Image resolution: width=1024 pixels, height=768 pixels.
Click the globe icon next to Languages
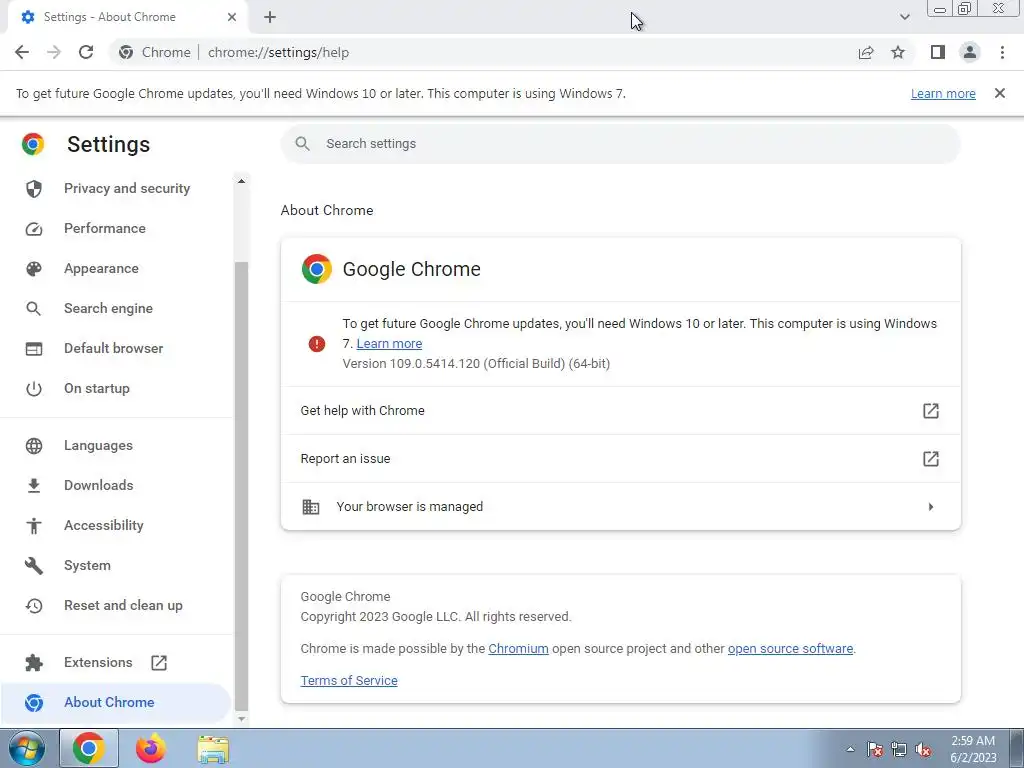click(33, 446)
